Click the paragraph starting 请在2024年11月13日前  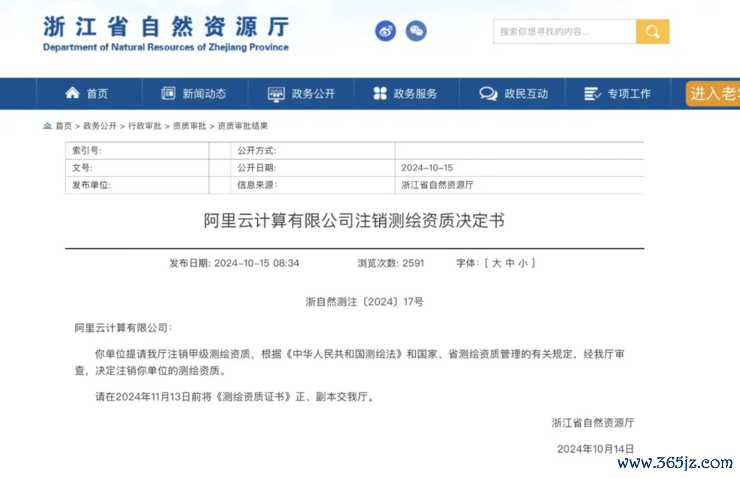point(235,397)
